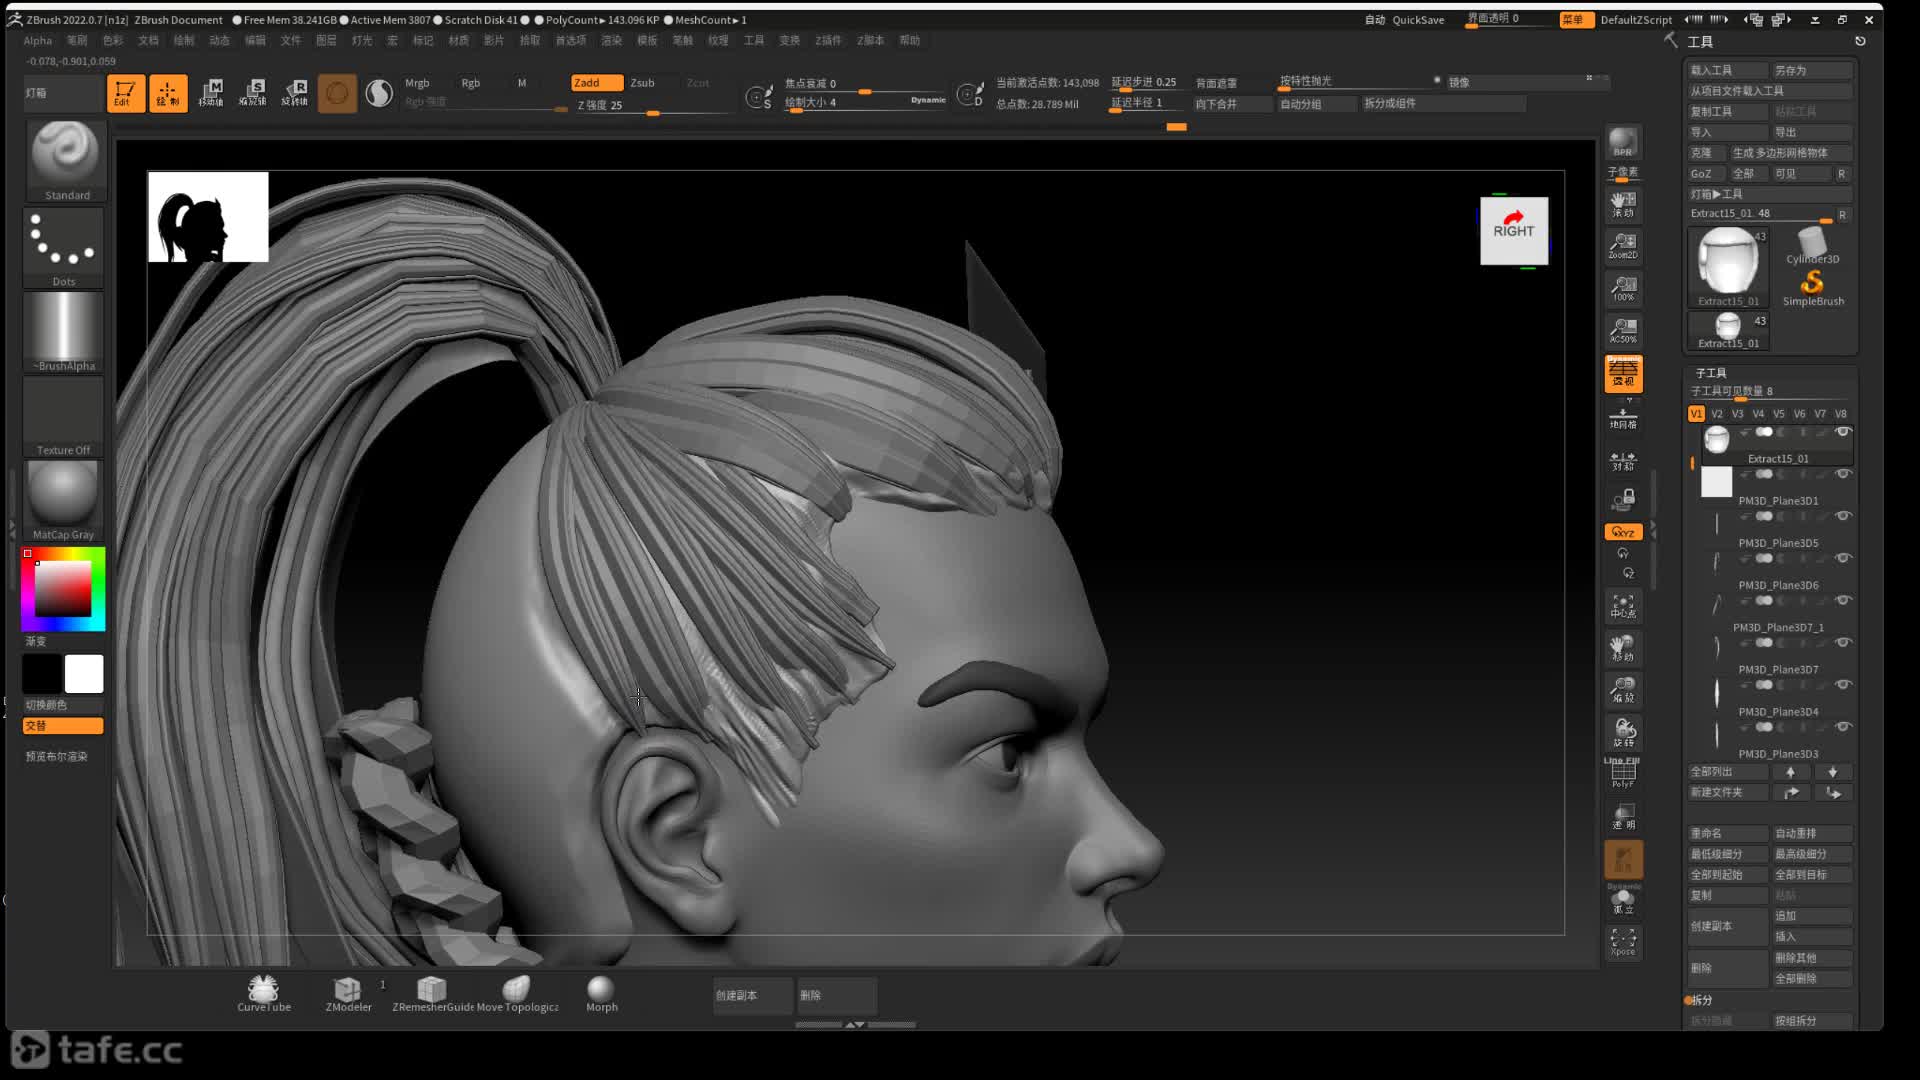
Task: Select the Scale gizmo (缩放轴) icon
Action: 253,93
